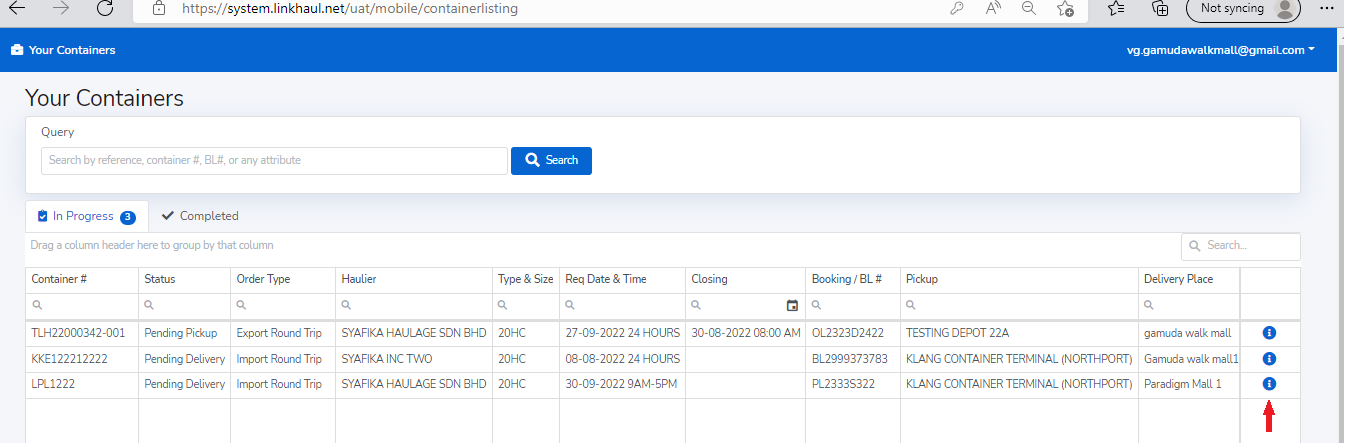Open info icon for container KKE122212222
Image resolution: width=1347 pixels, height=443 pixels.
click(1269, 358)
